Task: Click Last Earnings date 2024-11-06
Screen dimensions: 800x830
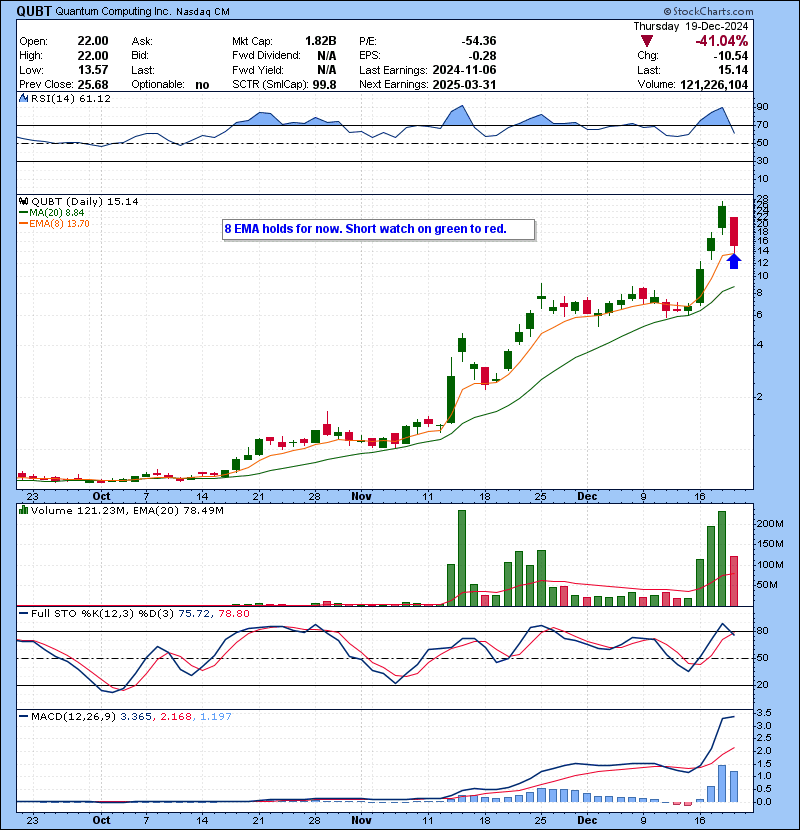Action: pyautogui.click(x=464, y=70)
